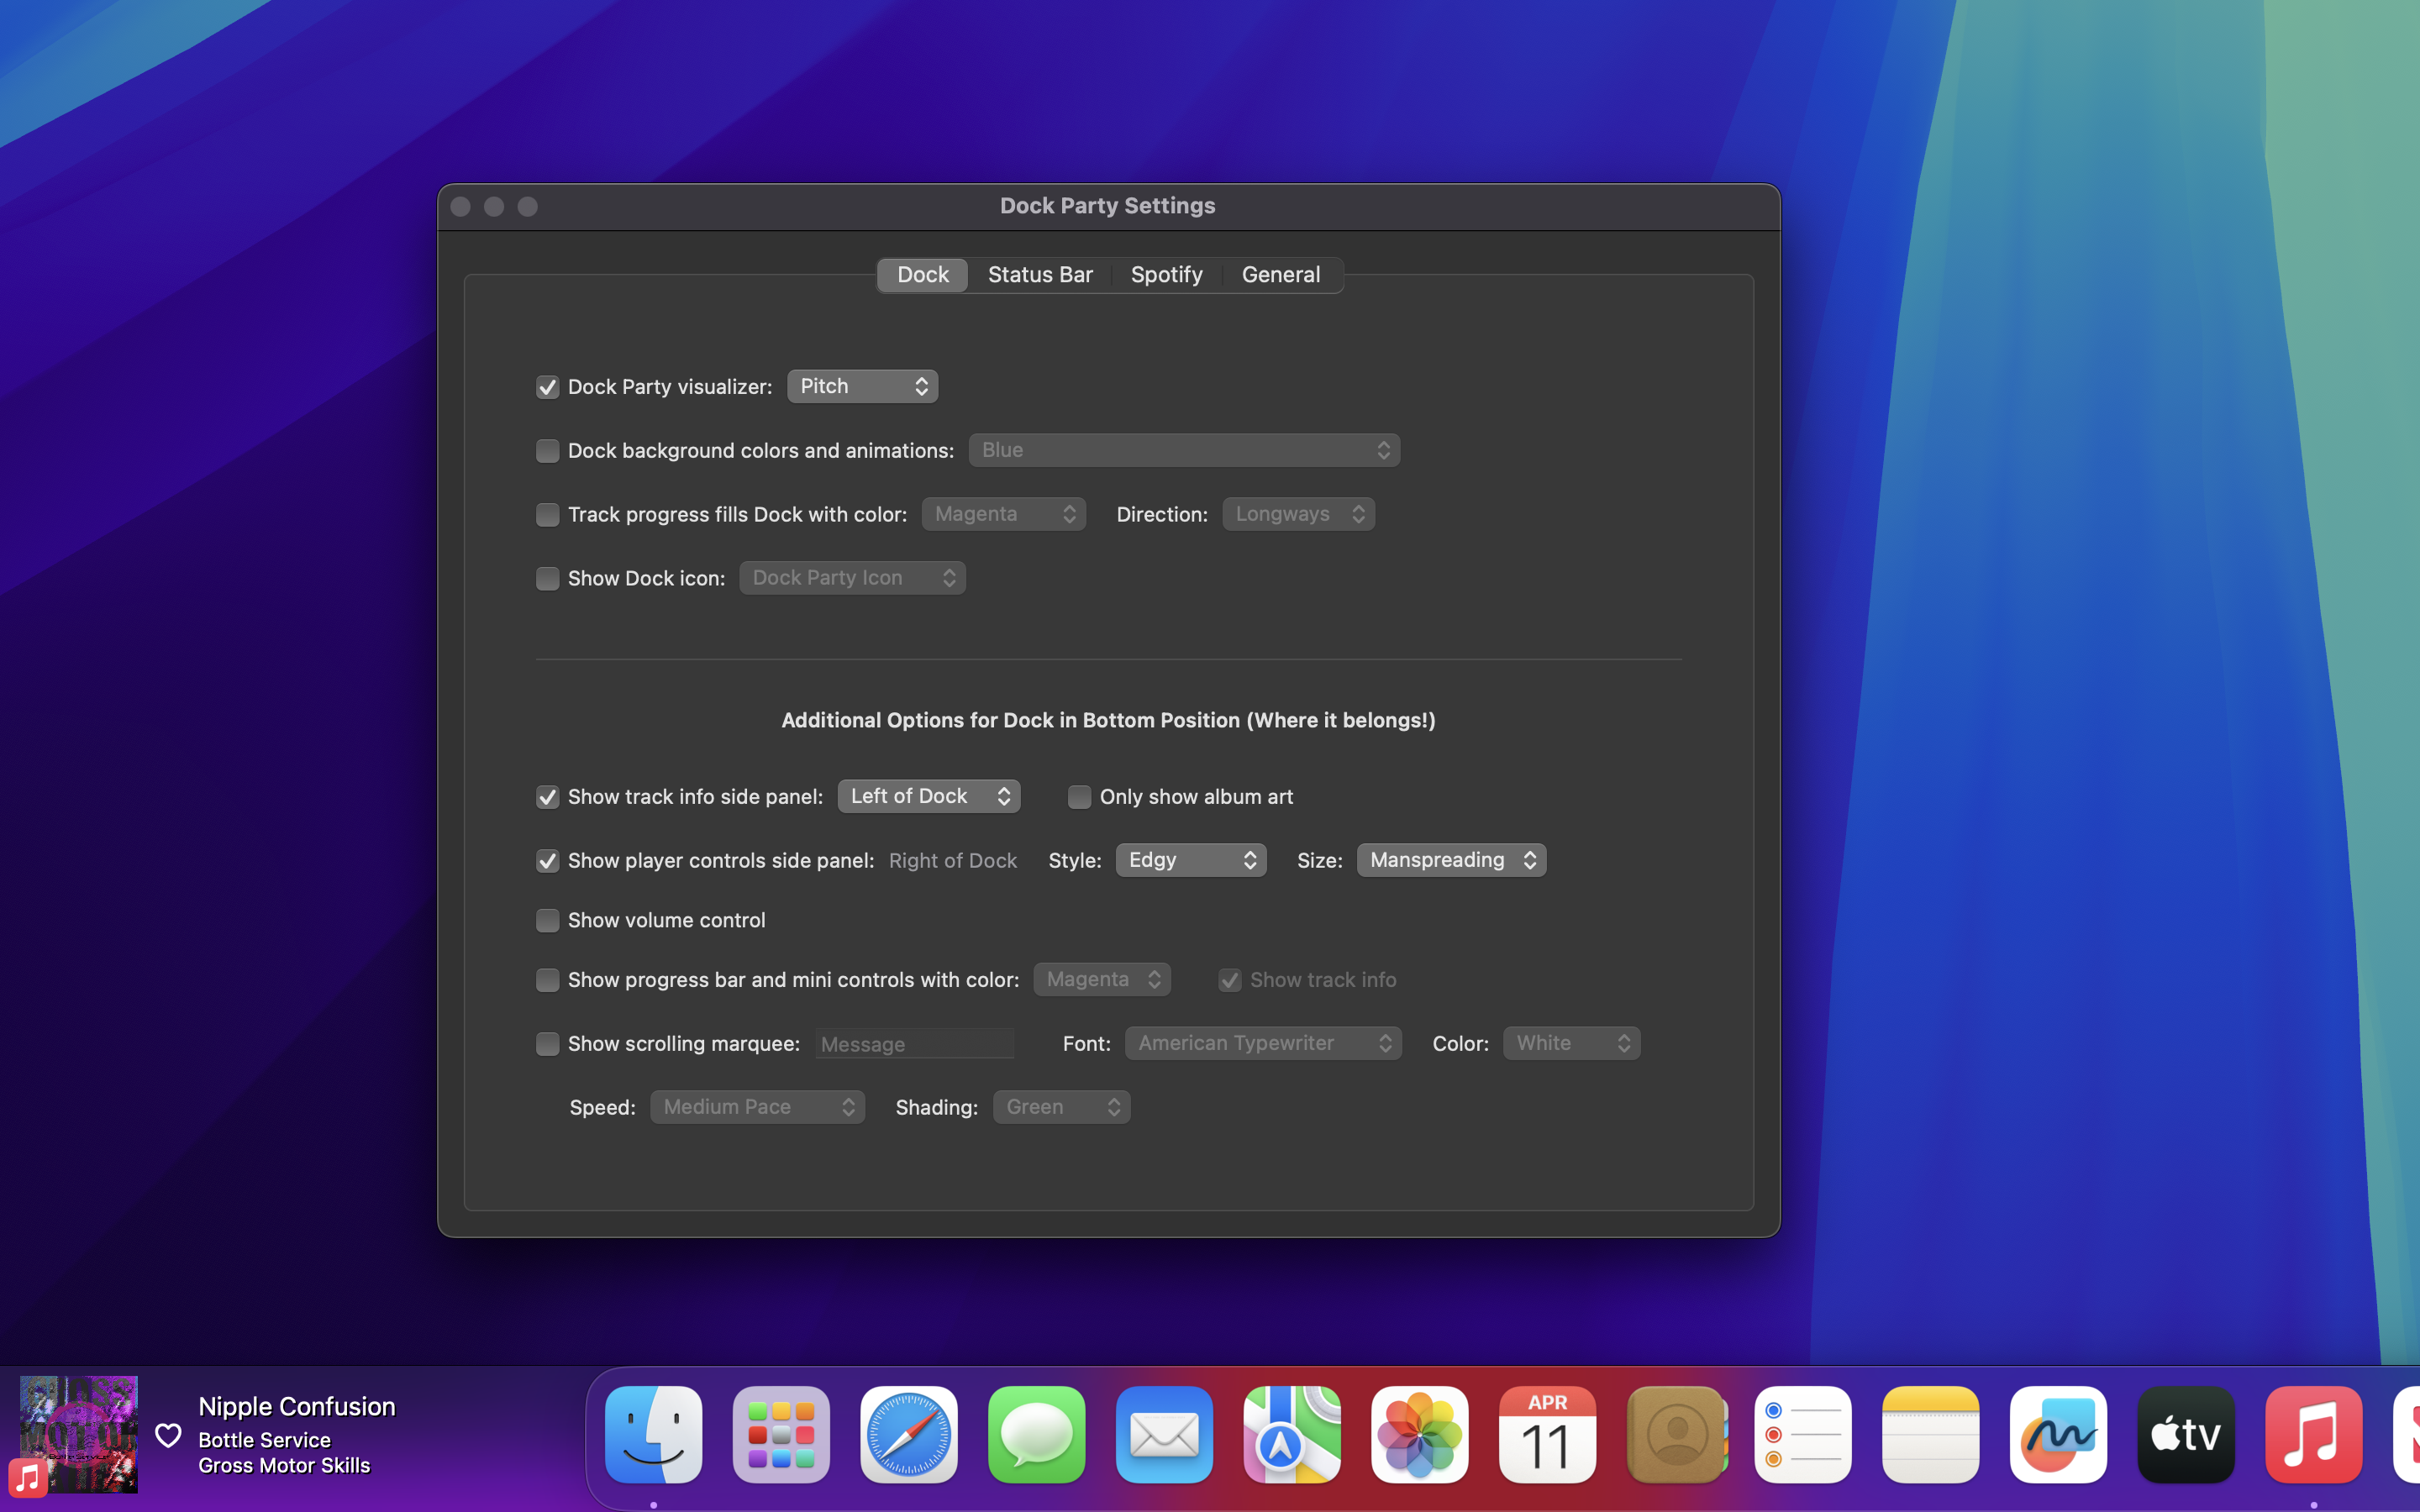Open Finder from the Dock

tap(652, 1434)
